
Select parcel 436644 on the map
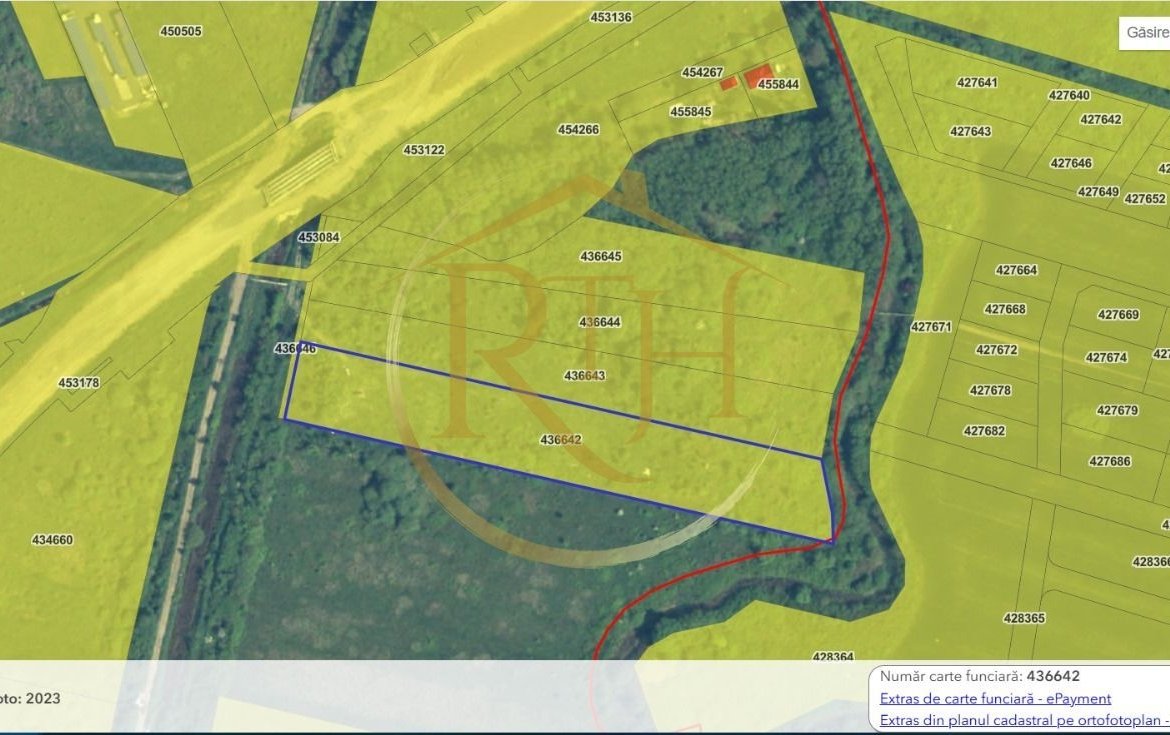600,322
